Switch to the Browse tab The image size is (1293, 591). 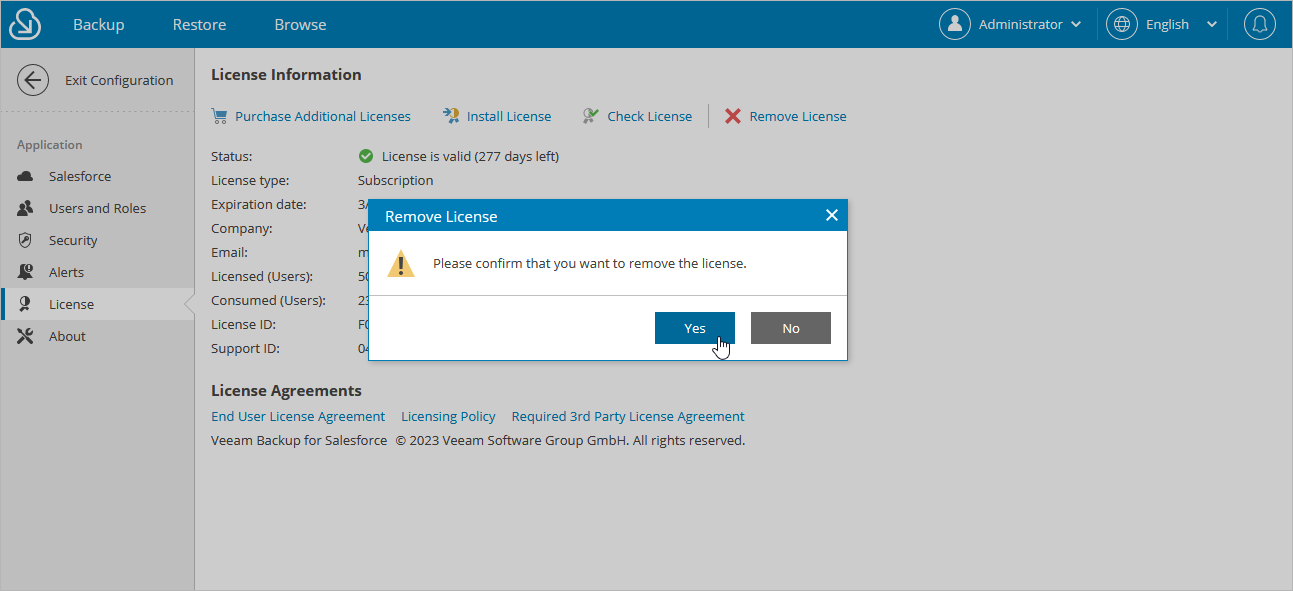click(x=300, y=24)
